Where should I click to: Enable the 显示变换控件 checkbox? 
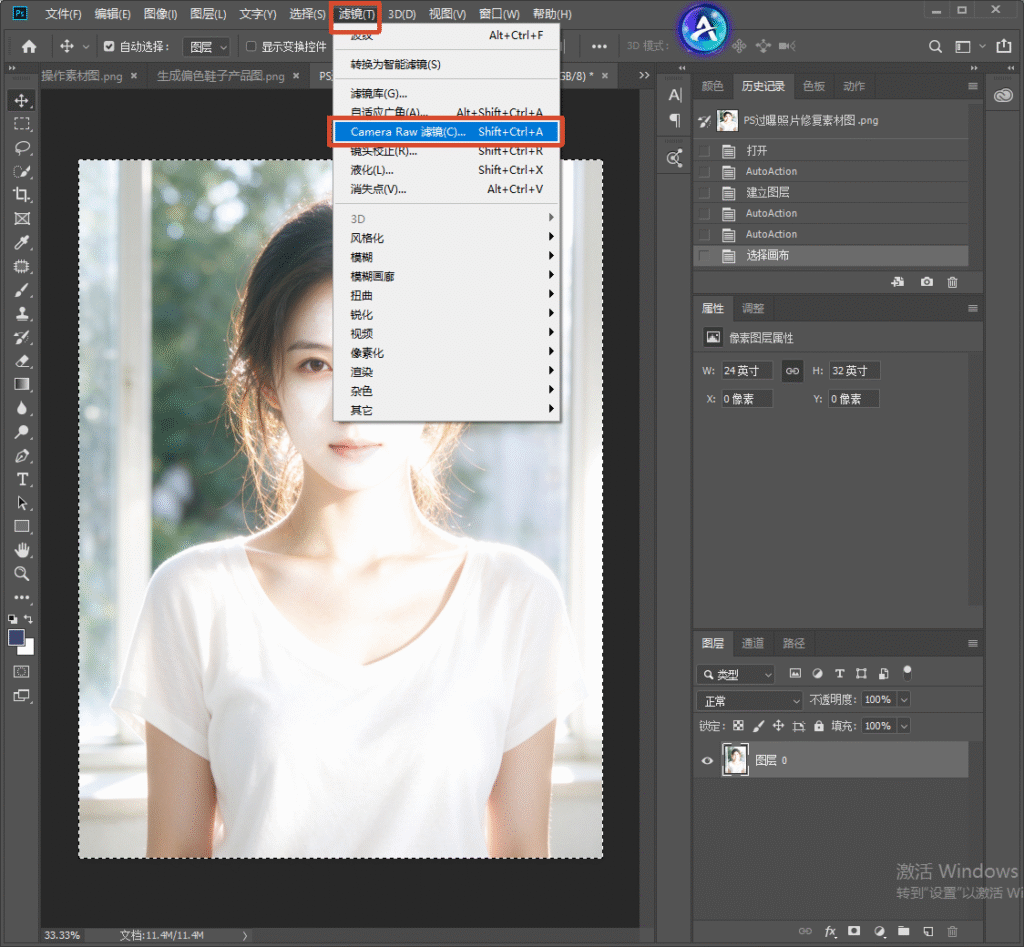coord(251,46)
